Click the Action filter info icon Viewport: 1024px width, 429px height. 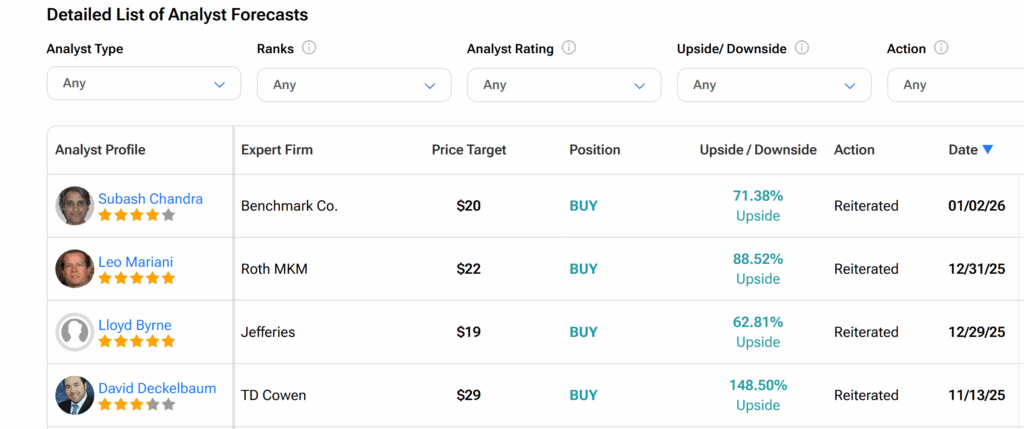(941, 48)
